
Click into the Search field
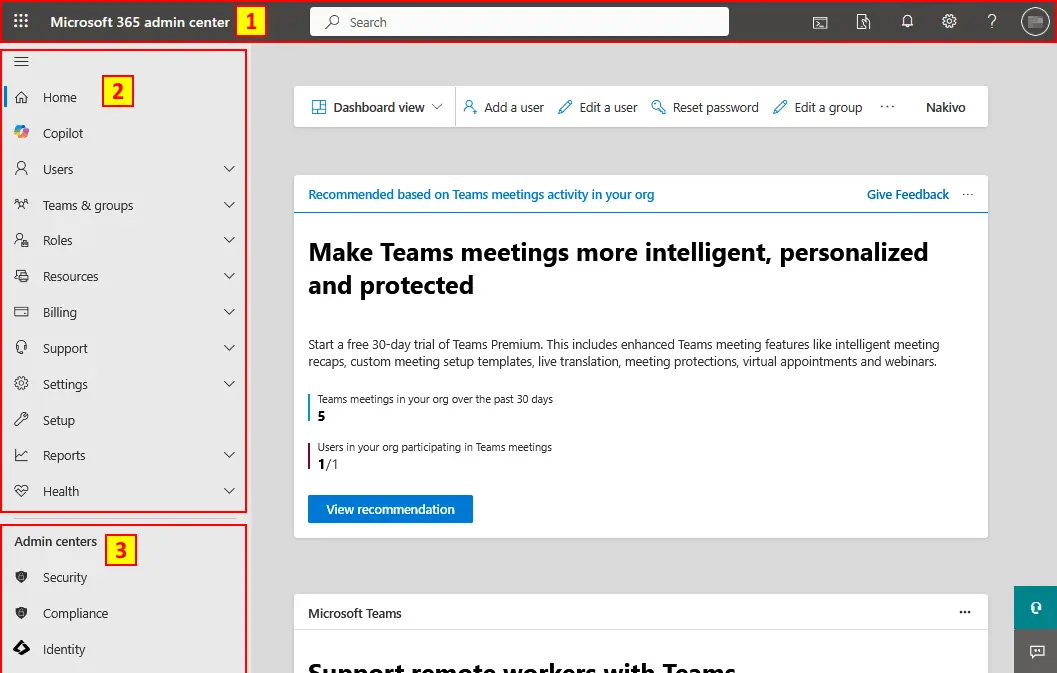519,22
